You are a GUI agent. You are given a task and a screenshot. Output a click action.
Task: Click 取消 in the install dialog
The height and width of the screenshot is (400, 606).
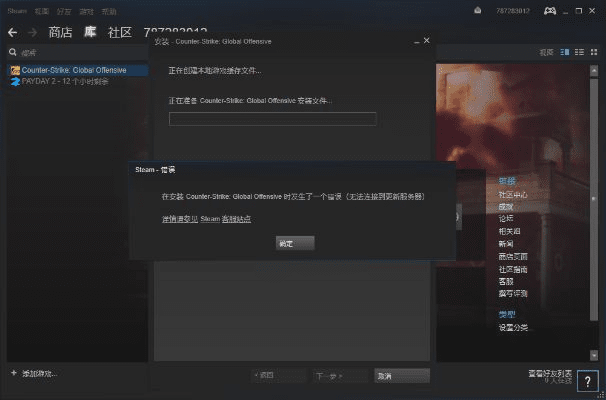click(x=402, y=376)
